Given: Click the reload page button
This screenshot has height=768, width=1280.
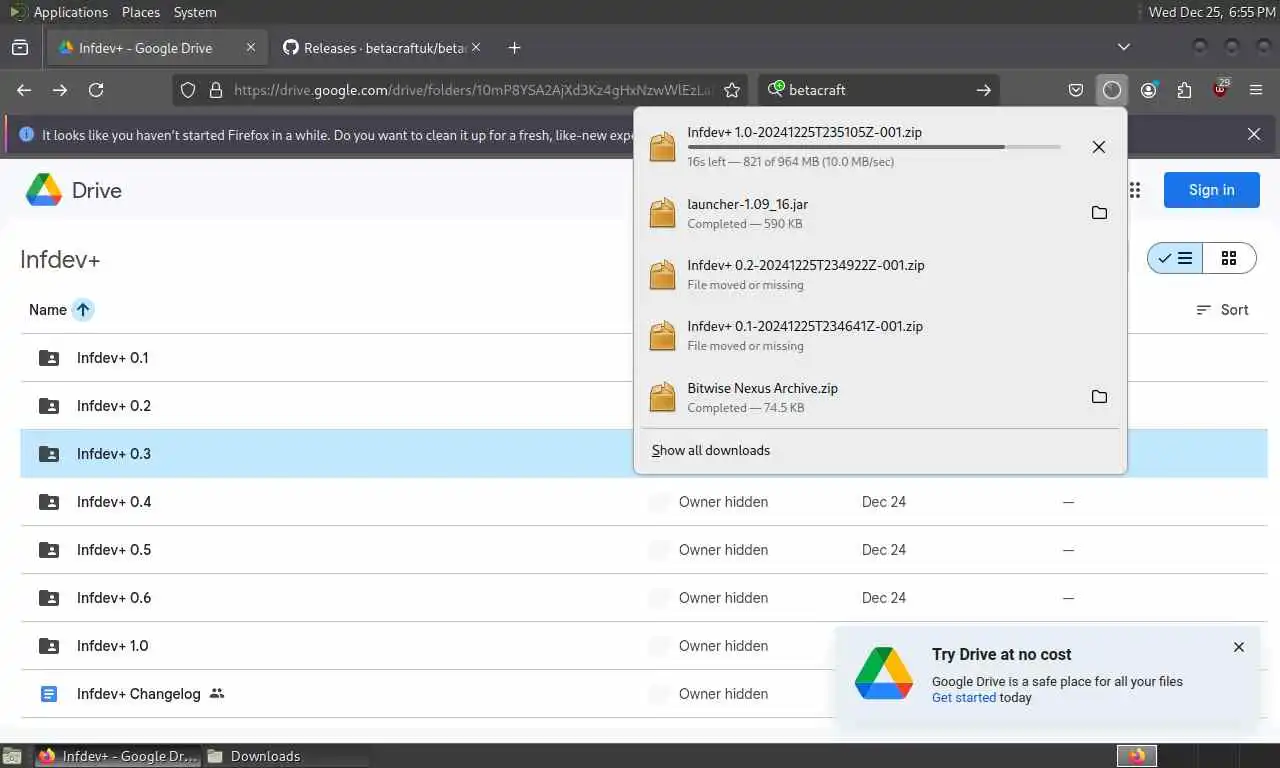Looking at the screenshot, I should [96, 90].
